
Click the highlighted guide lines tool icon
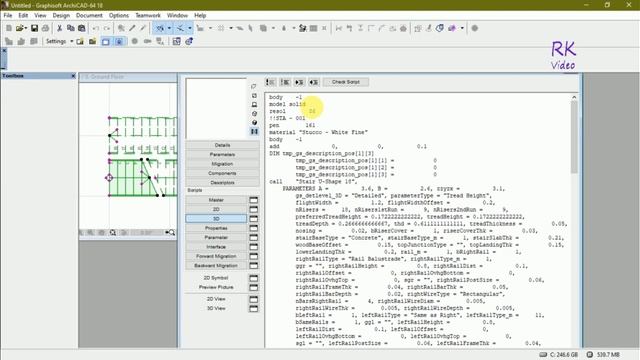(160, 28)
